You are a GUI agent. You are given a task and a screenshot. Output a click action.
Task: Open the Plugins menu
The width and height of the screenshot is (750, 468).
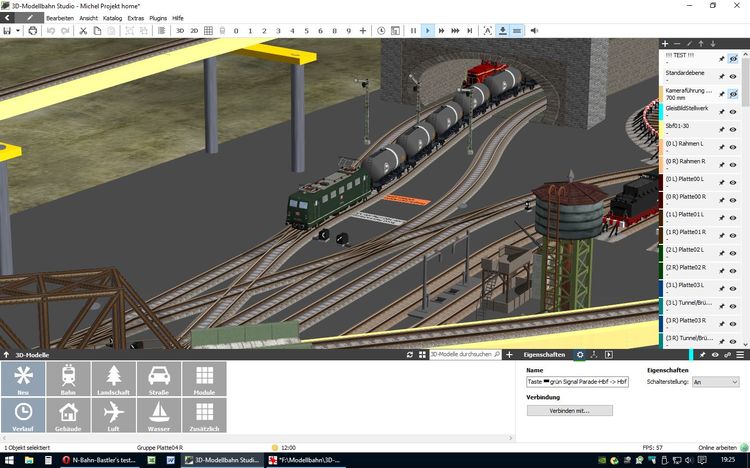[157, 18]
